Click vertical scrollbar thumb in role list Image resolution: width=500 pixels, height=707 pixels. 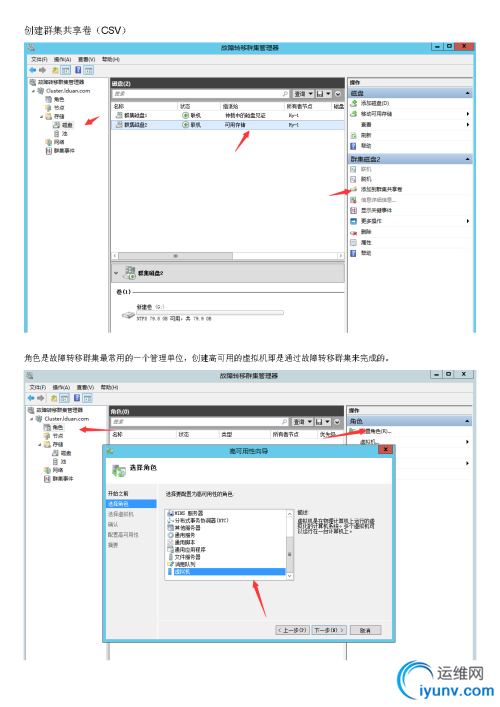(289, 555)
